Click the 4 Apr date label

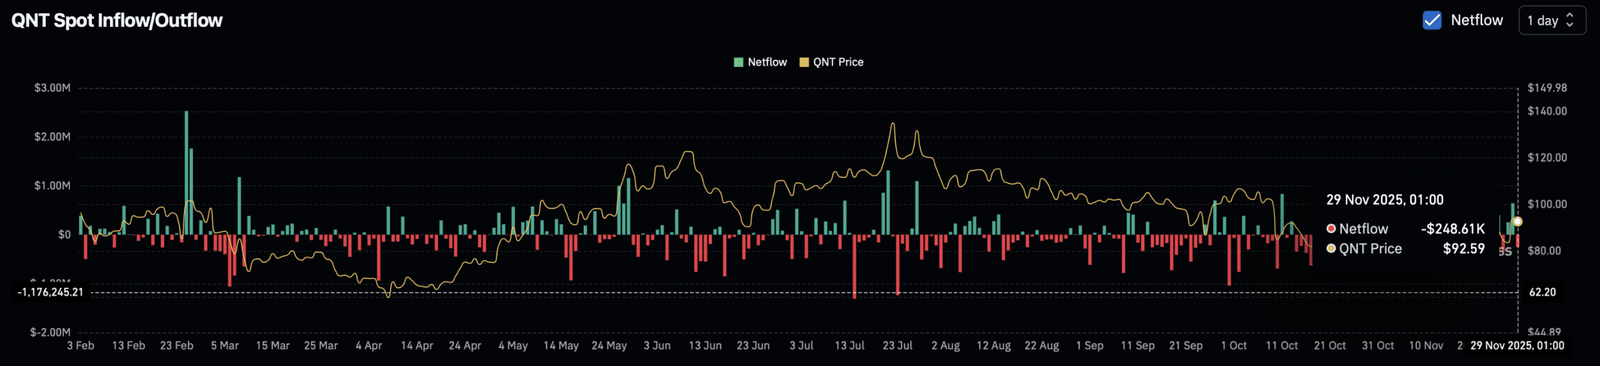(369, 346)
